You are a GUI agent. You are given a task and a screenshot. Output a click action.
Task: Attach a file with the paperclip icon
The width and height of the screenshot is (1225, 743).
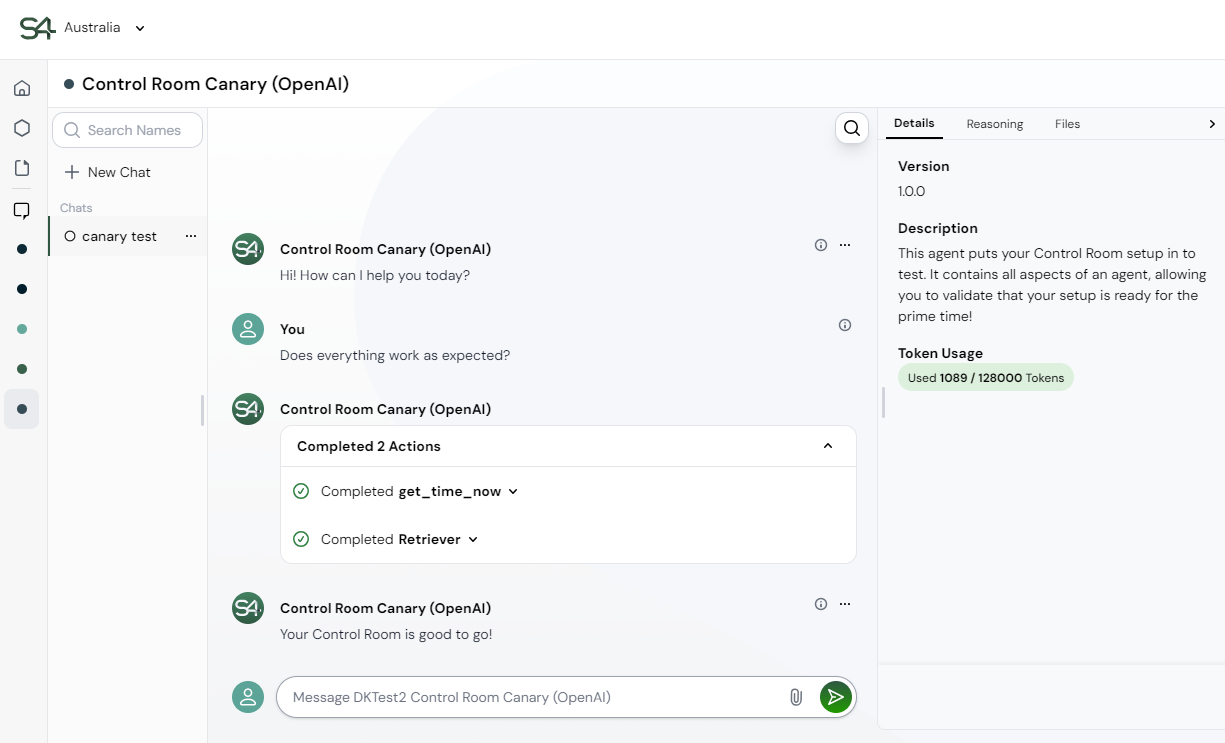(x=796, y=697)
